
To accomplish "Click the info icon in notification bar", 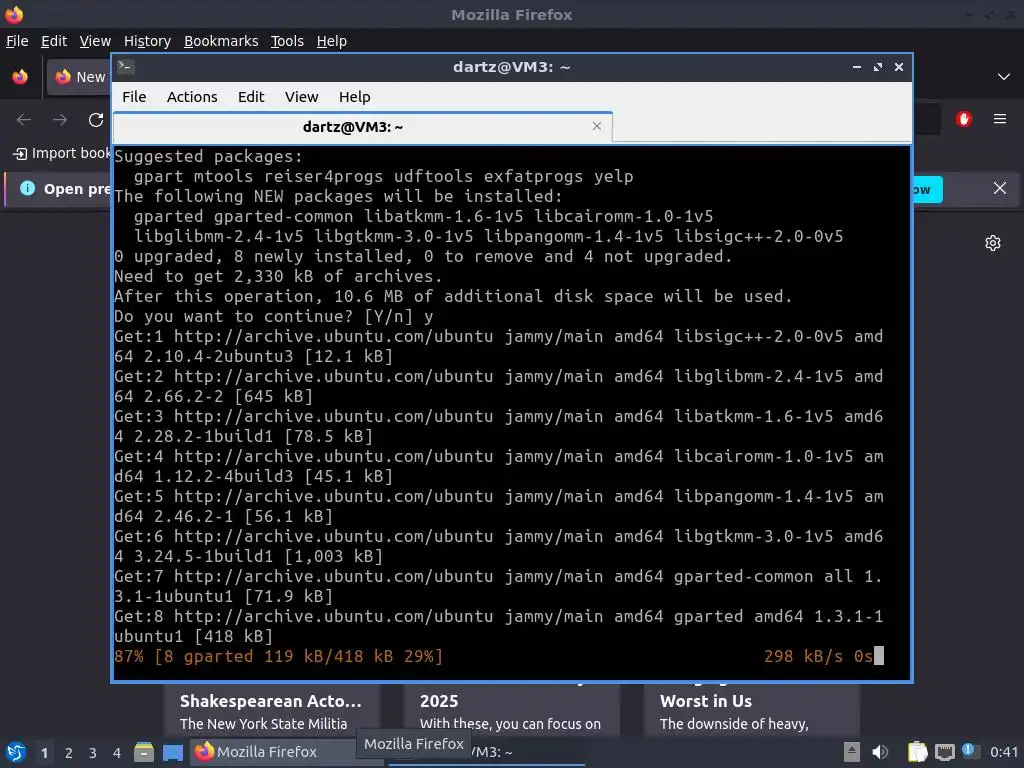I will coord(27,189).
